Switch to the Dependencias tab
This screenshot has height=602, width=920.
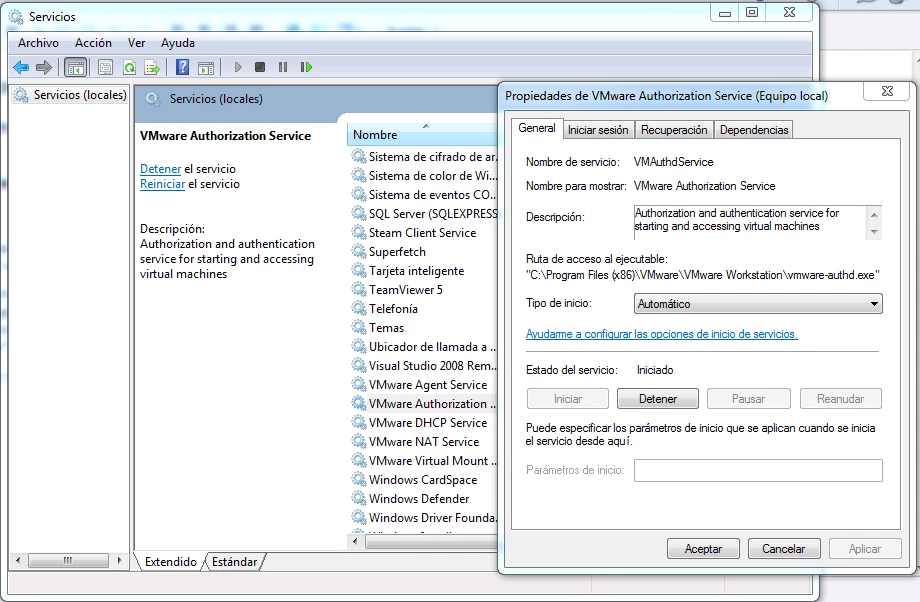pyautogui.click(x=754, y=130)
